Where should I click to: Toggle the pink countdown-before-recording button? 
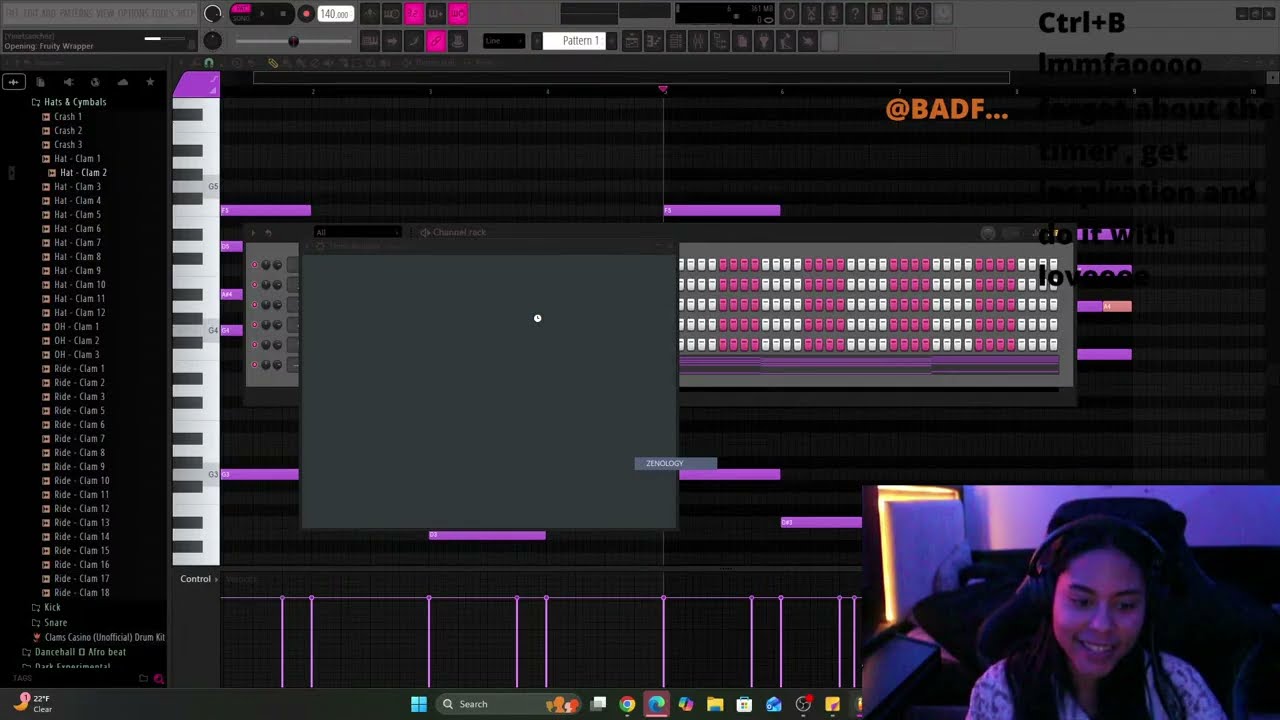(x=414, y=14)
